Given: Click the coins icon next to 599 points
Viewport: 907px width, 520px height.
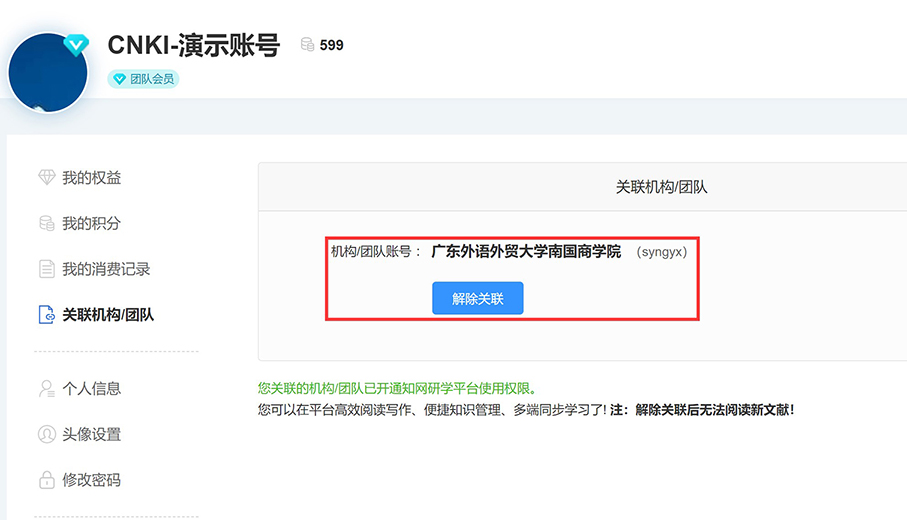Looking at the screenshot, I should point(307,45).
